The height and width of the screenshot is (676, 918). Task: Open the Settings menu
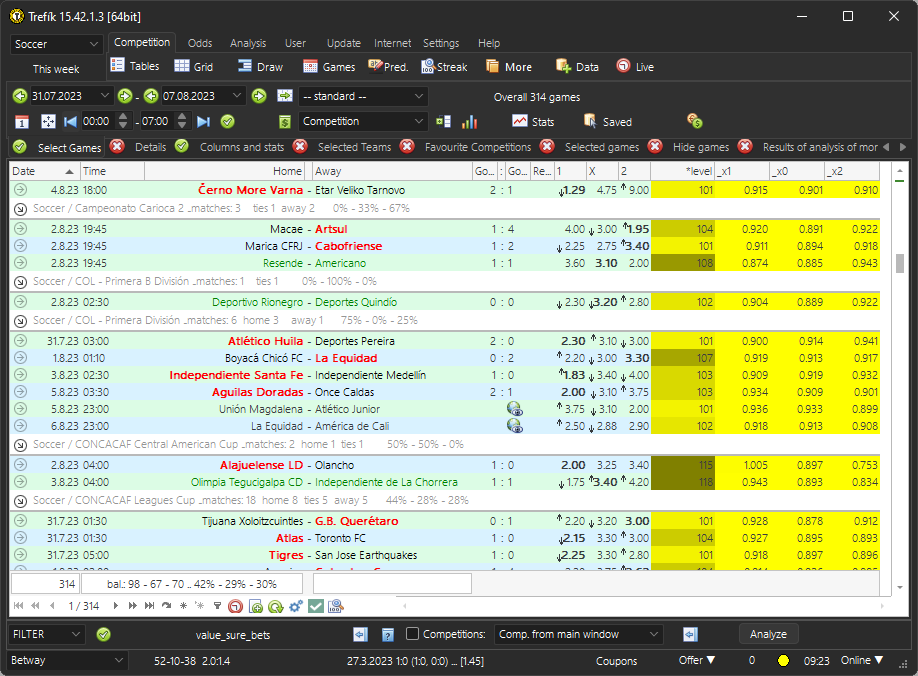tap(441, 43)
